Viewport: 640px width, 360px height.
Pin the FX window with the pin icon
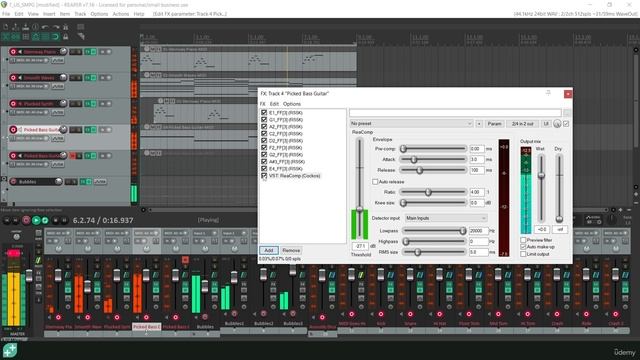[548, 93]
